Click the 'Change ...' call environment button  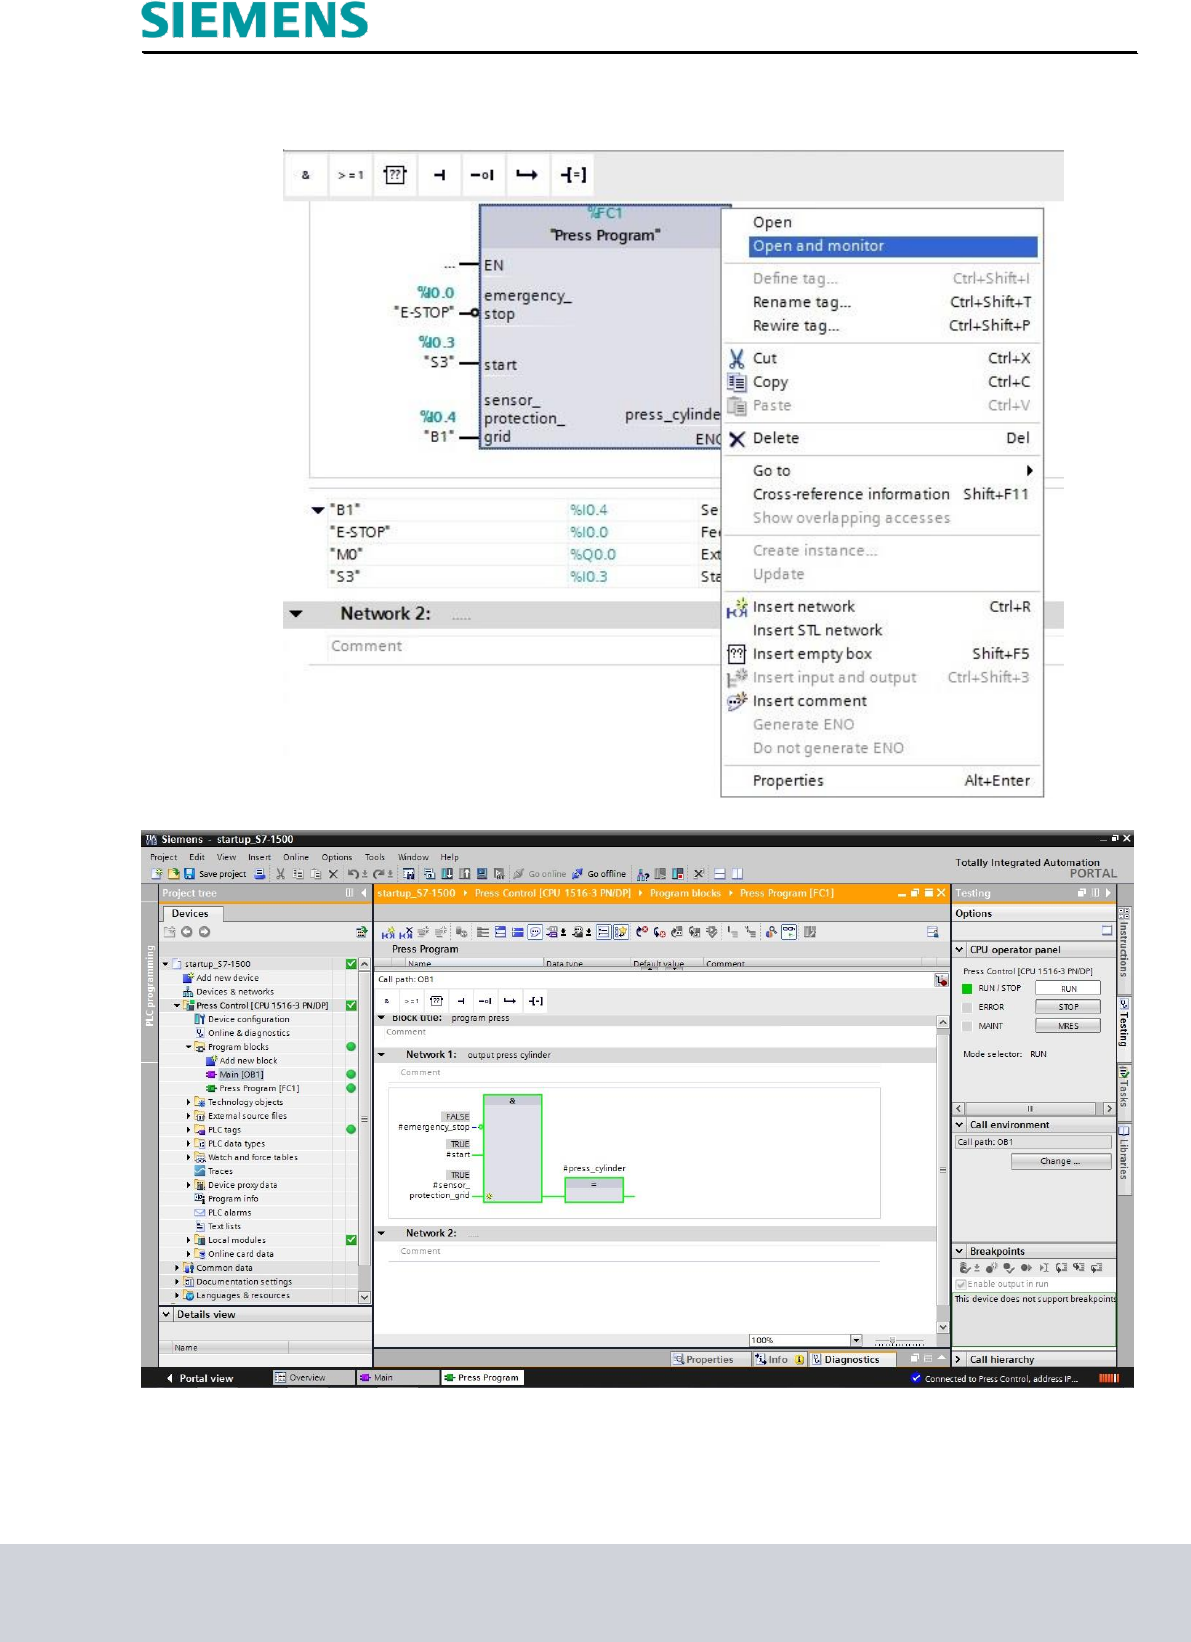[x=1061, y=1162]
